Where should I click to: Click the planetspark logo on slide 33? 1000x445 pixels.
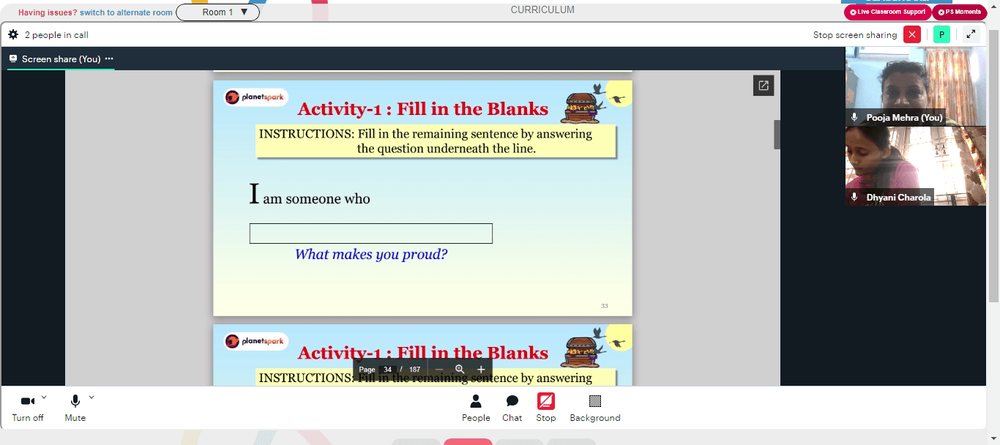(256, 98)
